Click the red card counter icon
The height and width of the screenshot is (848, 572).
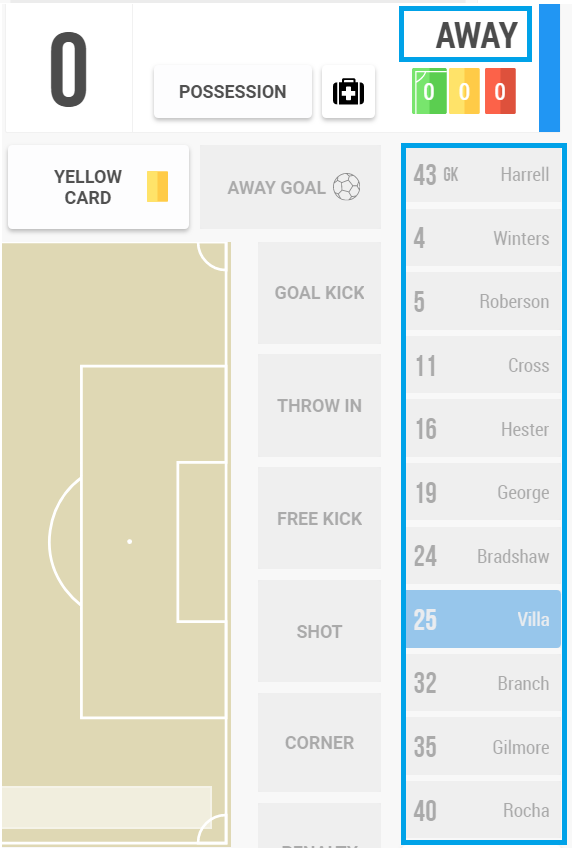pyautogui.click(x=500, y=91)
